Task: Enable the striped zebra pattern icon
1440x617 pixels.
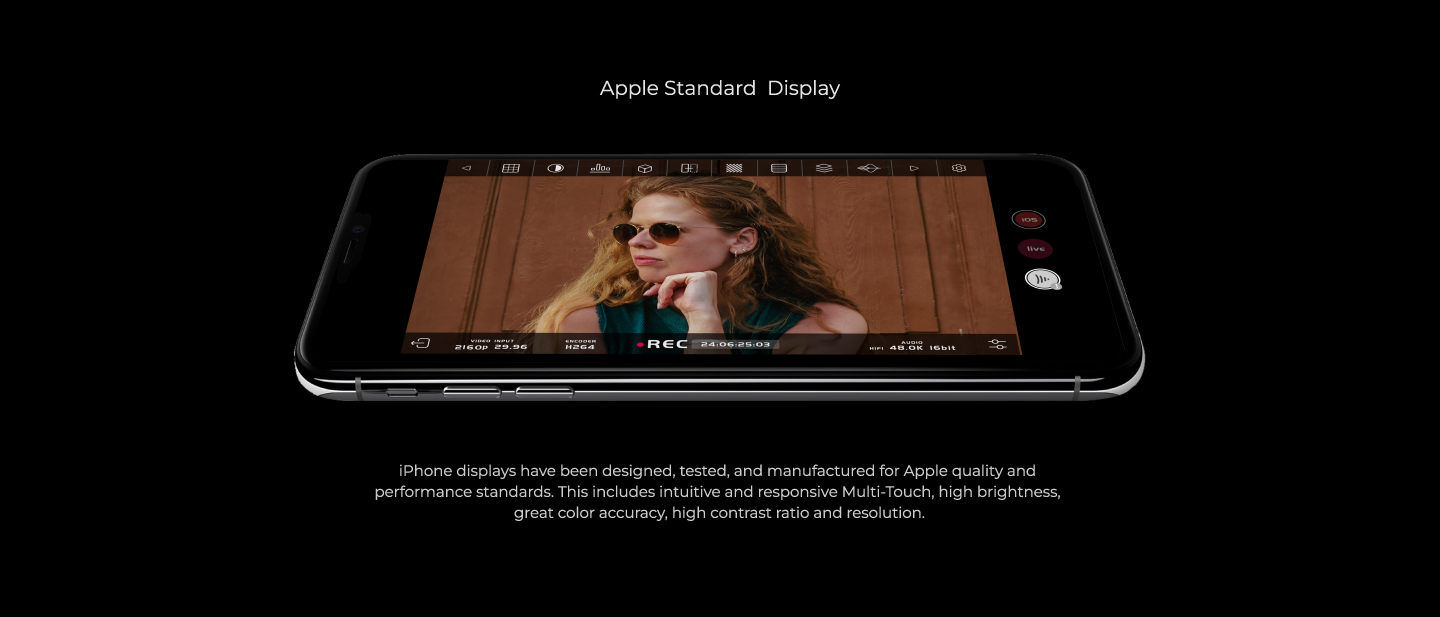Action: [734, 168]
